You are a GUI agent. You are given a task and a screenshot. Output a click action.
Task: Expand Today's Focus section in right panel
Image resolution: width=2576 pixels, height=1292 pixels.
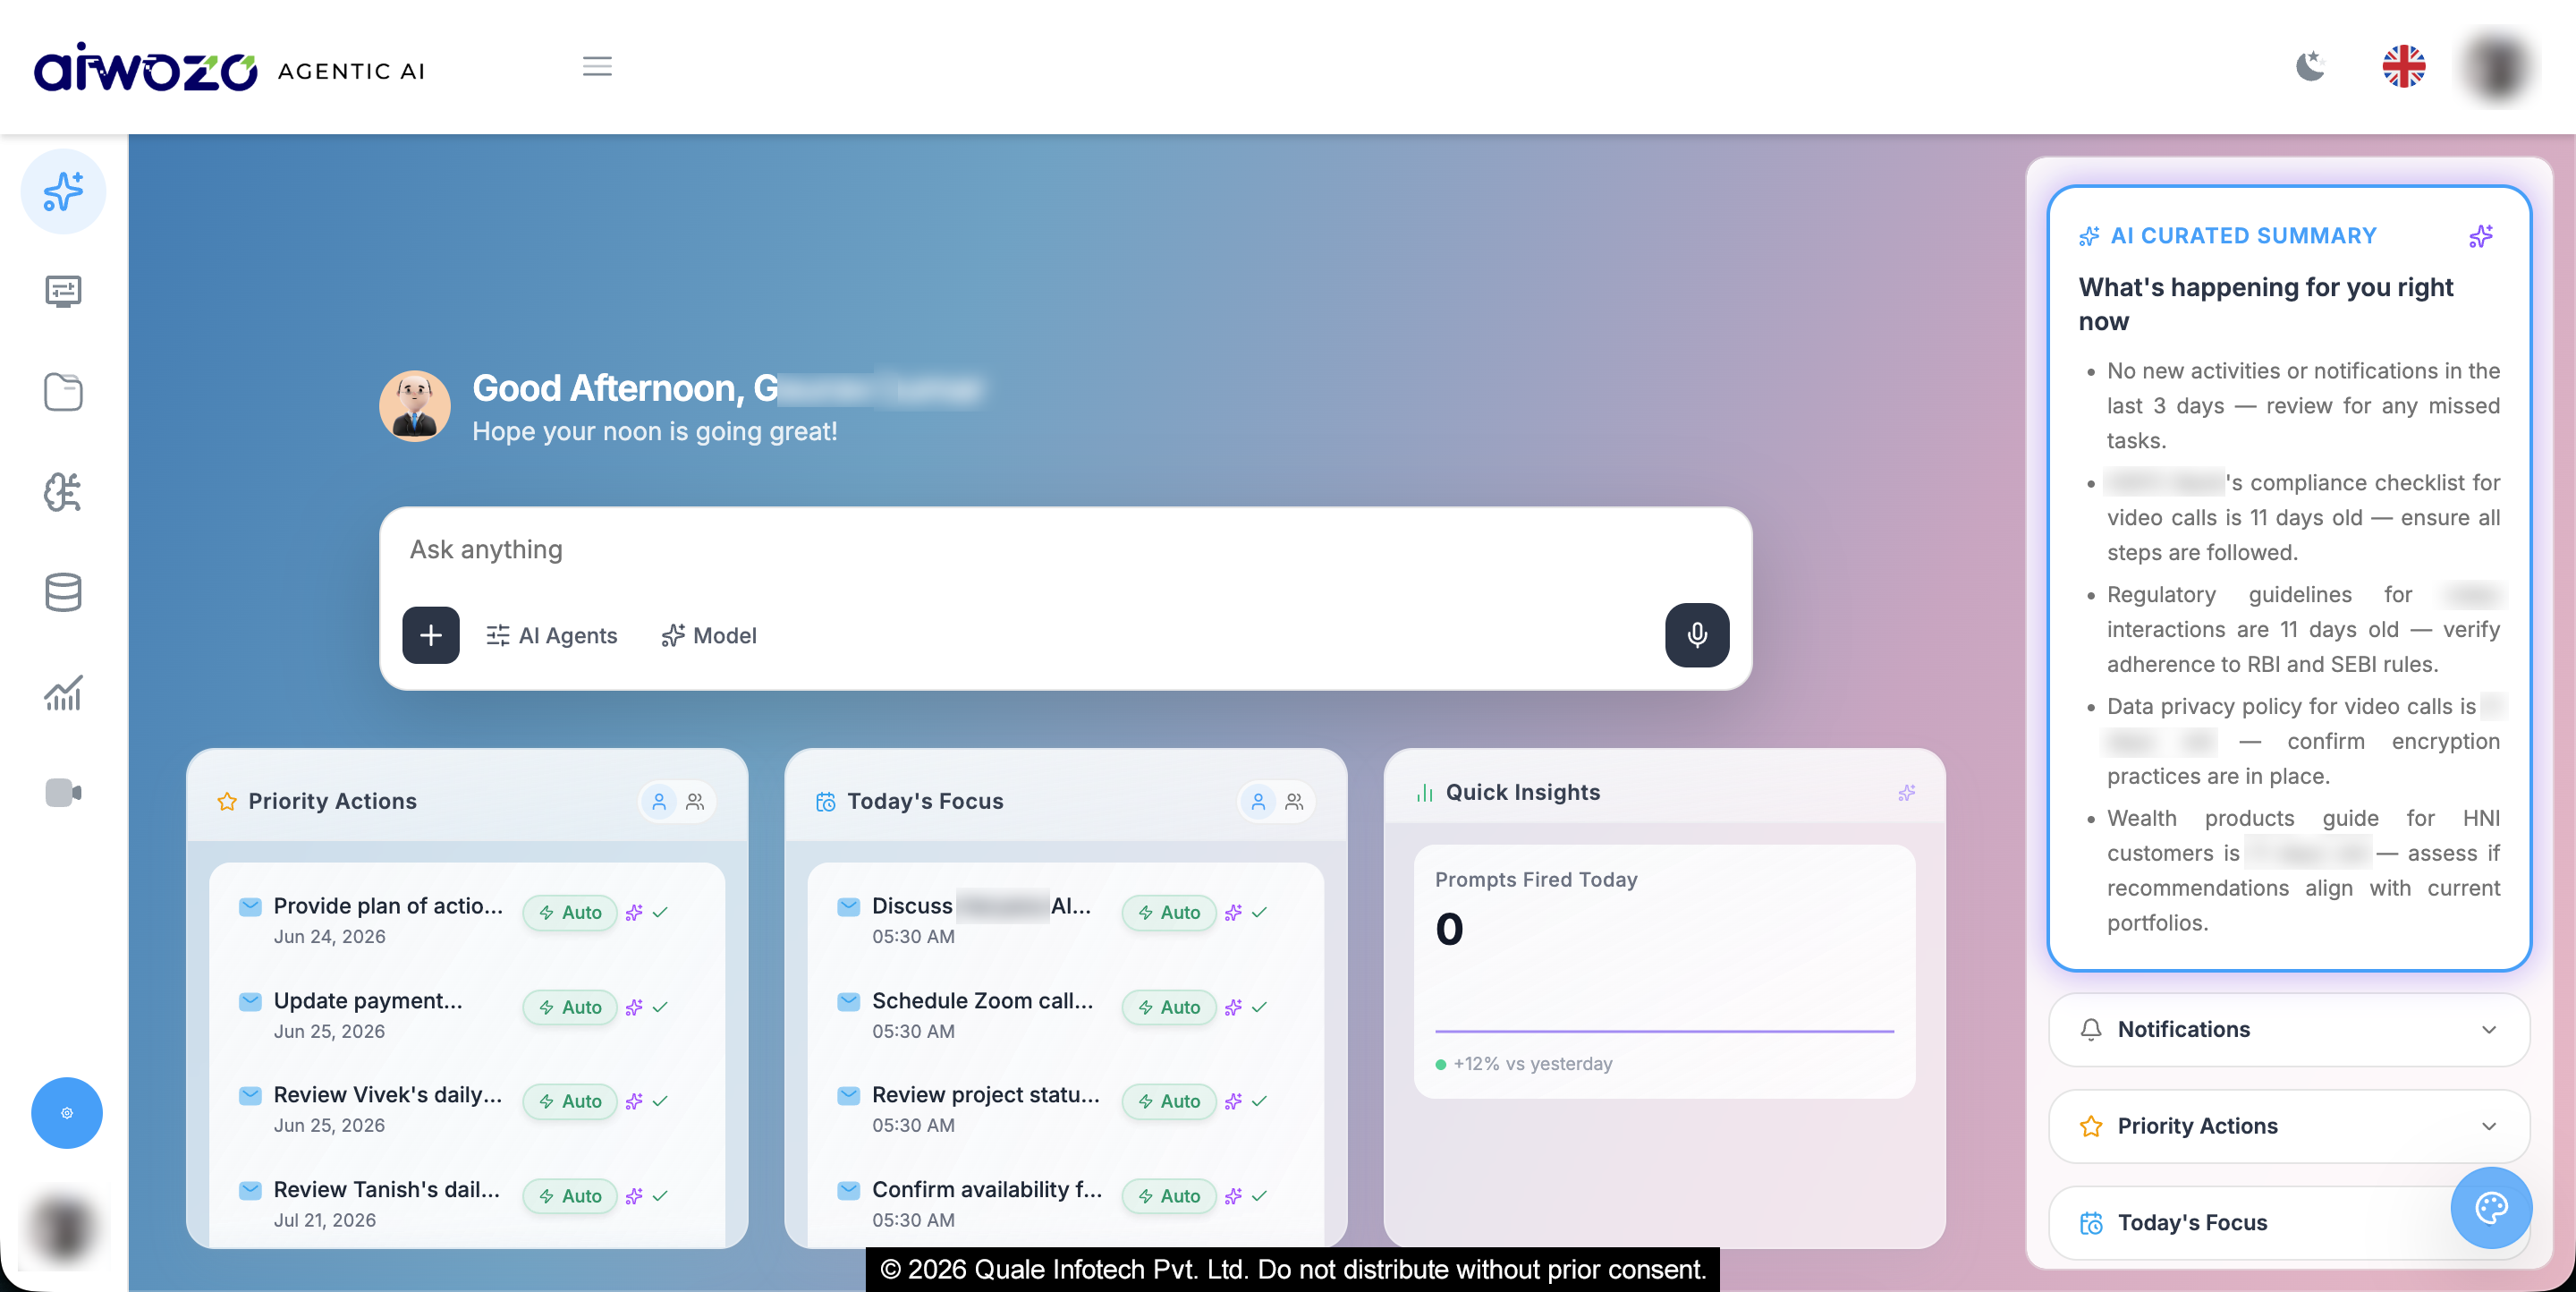[x=2249, y=1223]
